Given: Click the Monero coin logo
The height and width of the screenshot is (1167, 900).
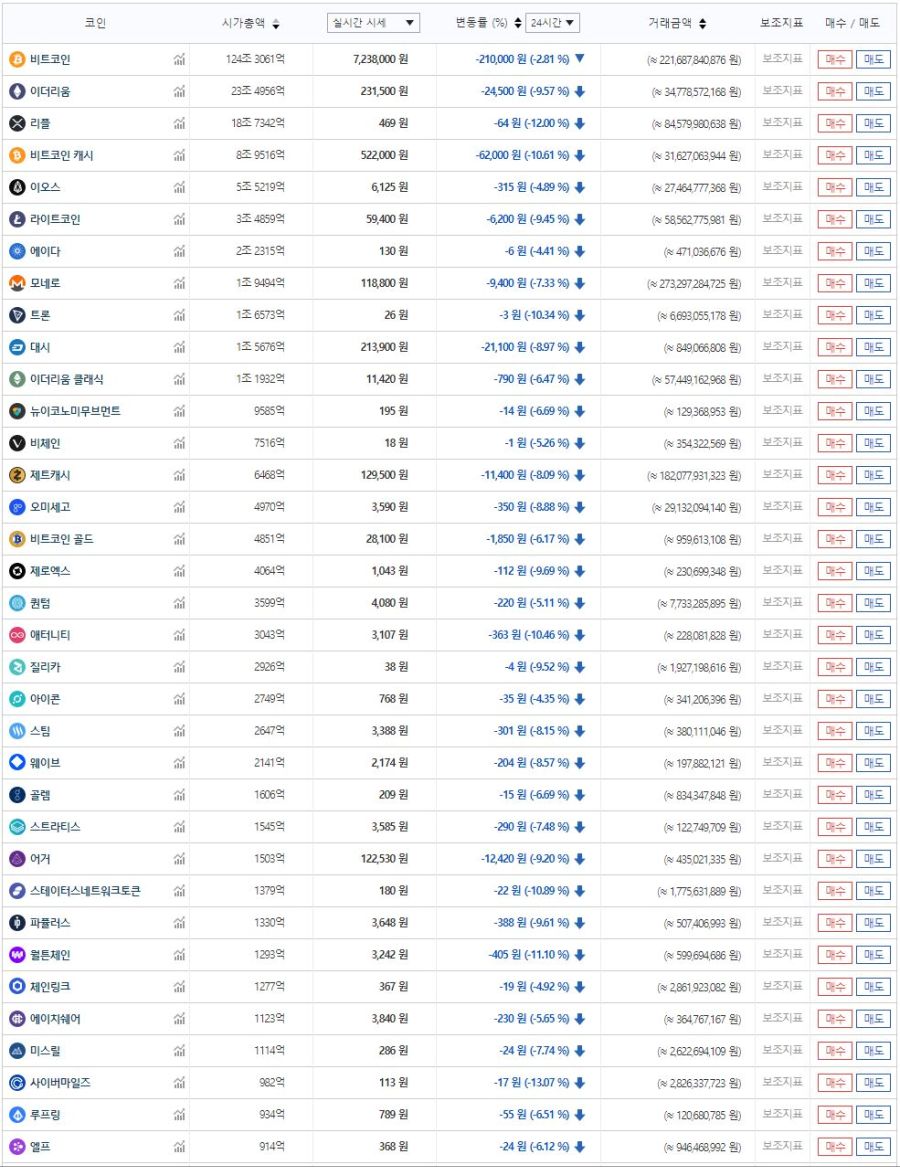Looking at the screenshot, I should [17, 284].
